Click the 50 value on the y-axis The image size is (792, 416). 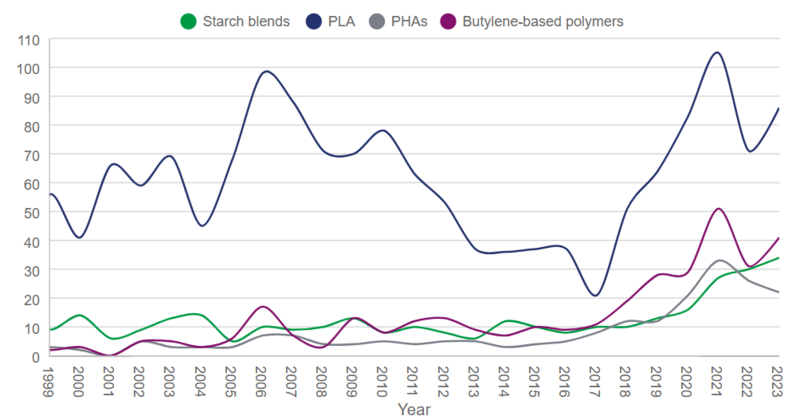(x=29, y=212)
